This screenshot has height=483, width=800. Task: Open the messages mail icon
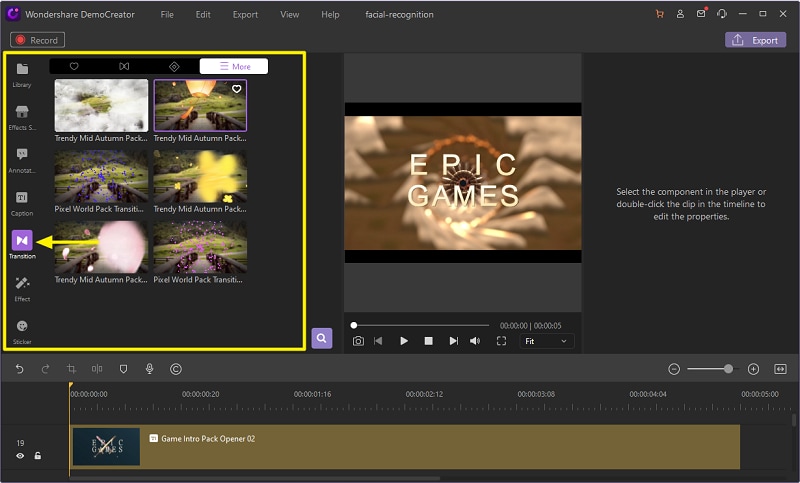point(701,14)
